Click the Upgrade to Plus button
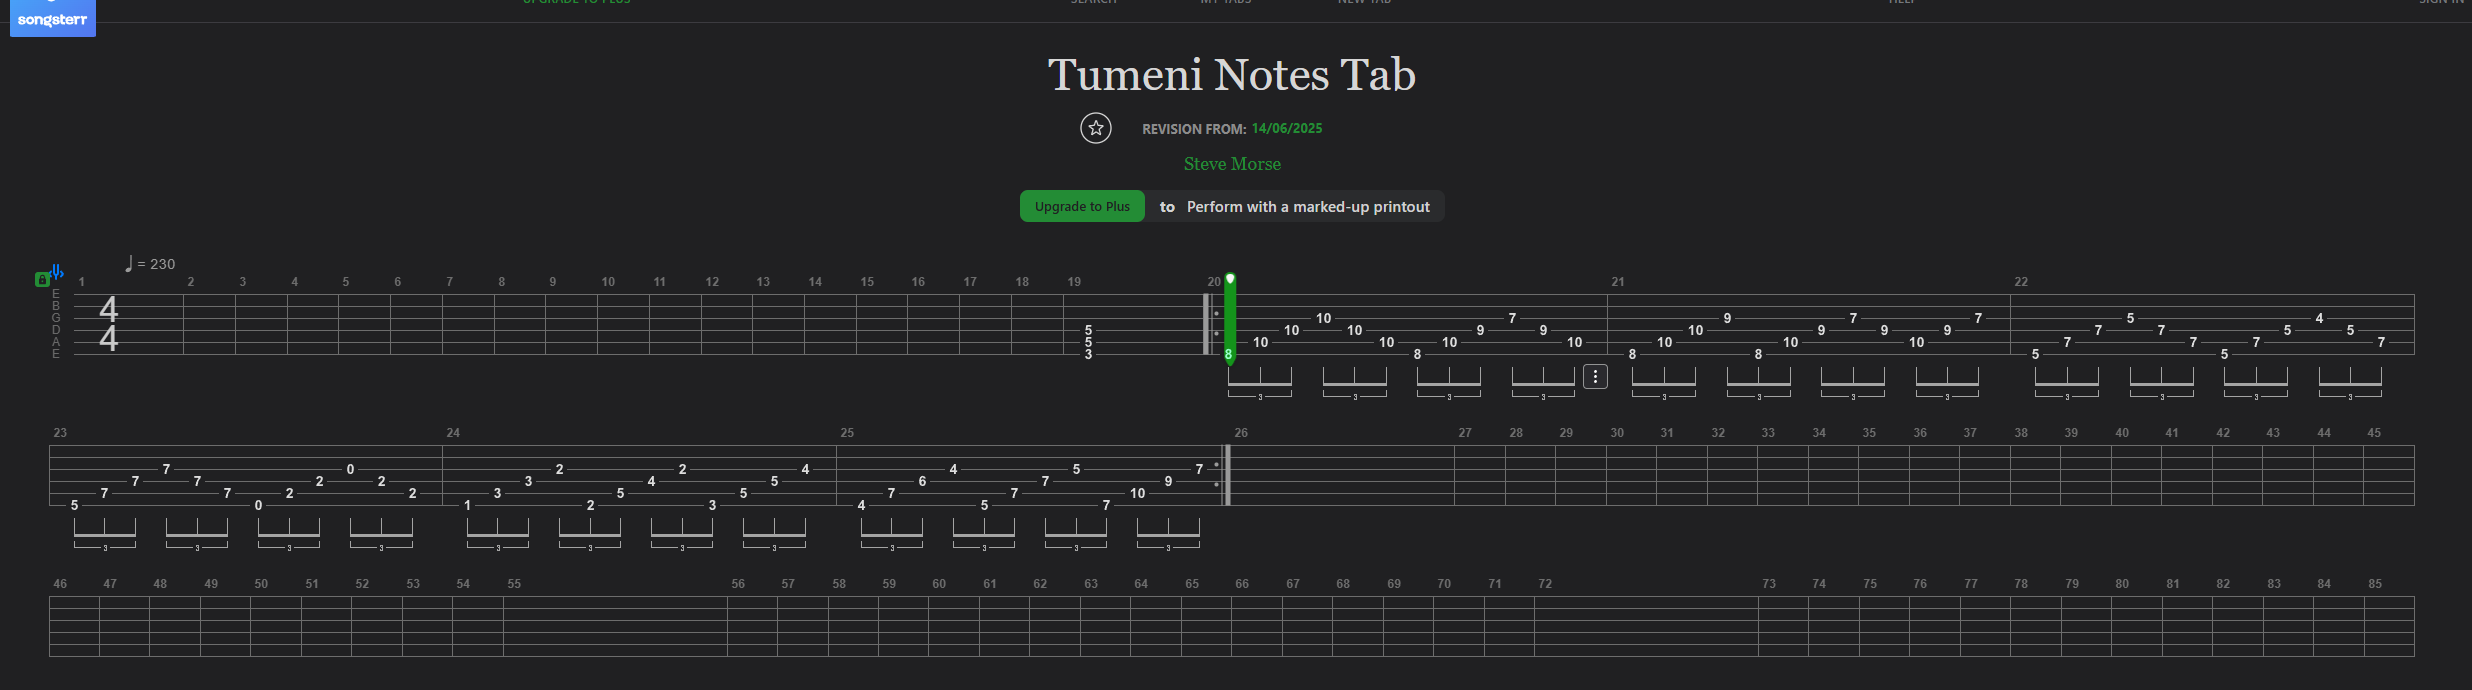Screen dimensions: 2472x690 pos(1082,206)
